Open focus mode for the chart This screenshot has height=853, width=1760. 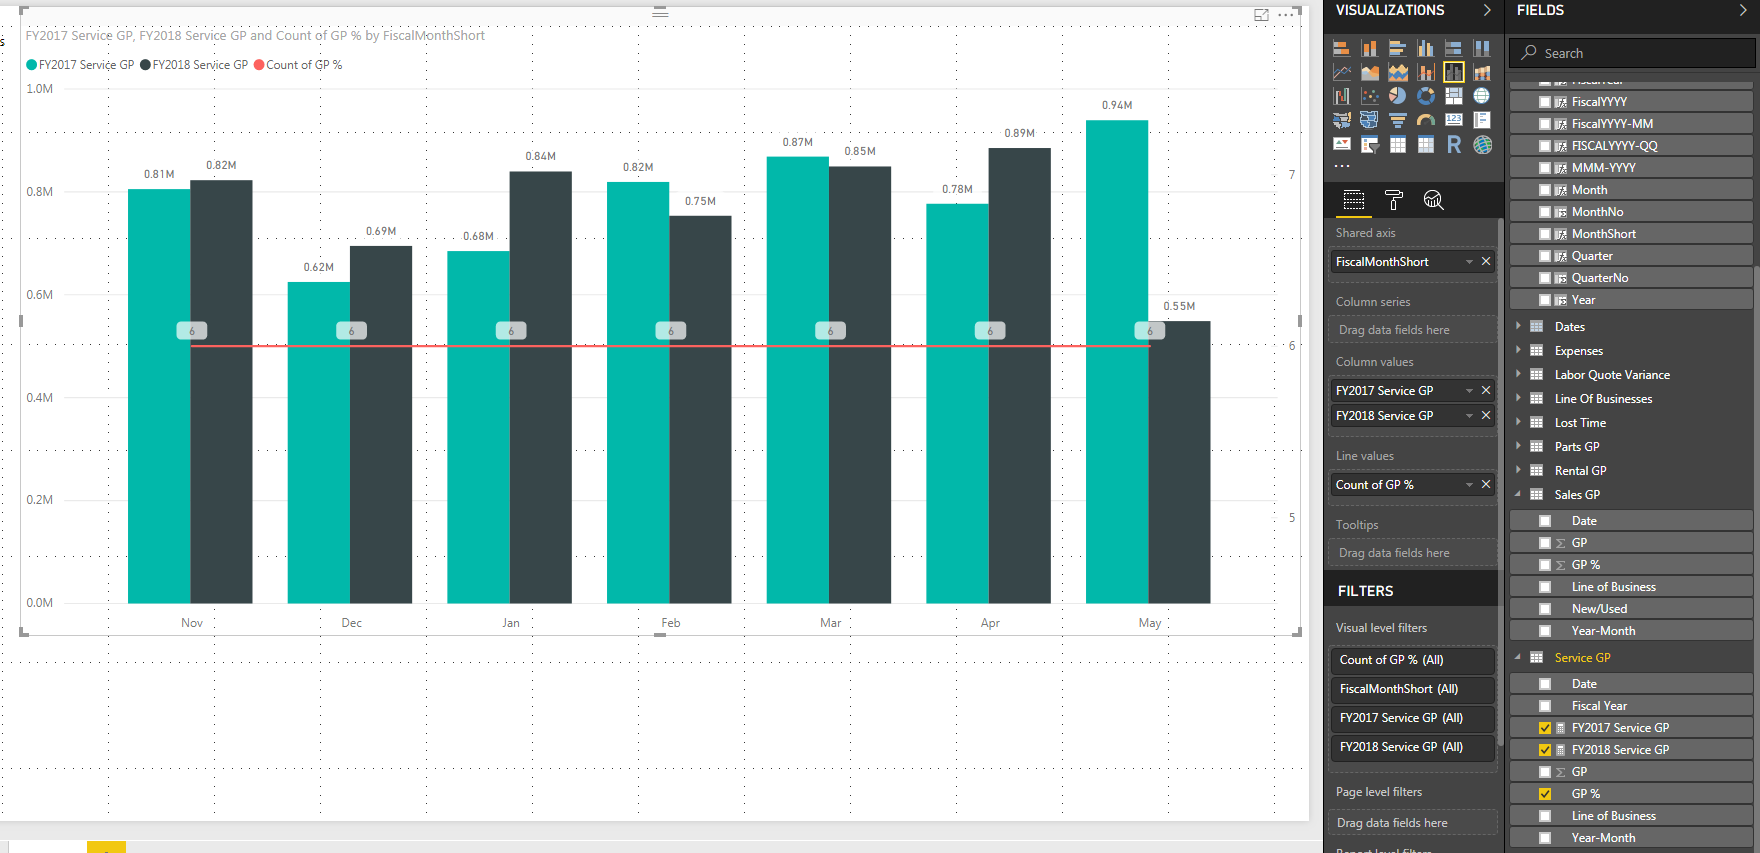click(x=1262, y=15)
